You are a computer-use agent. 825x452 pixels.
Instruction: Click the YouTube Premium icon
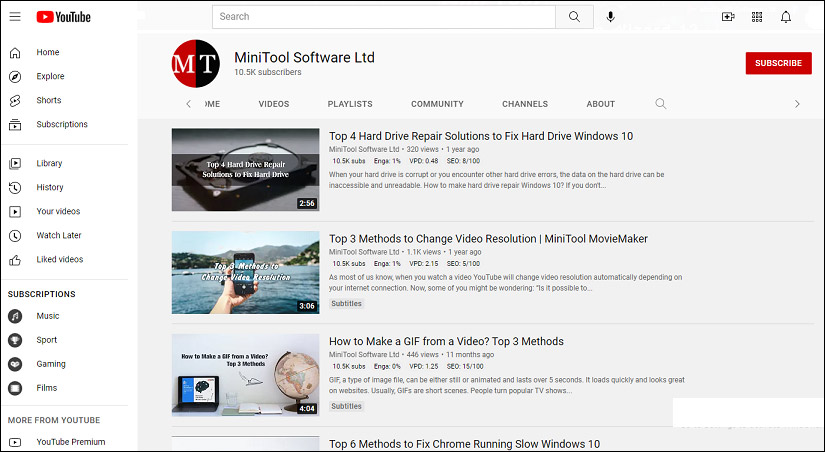pos(15,443)
